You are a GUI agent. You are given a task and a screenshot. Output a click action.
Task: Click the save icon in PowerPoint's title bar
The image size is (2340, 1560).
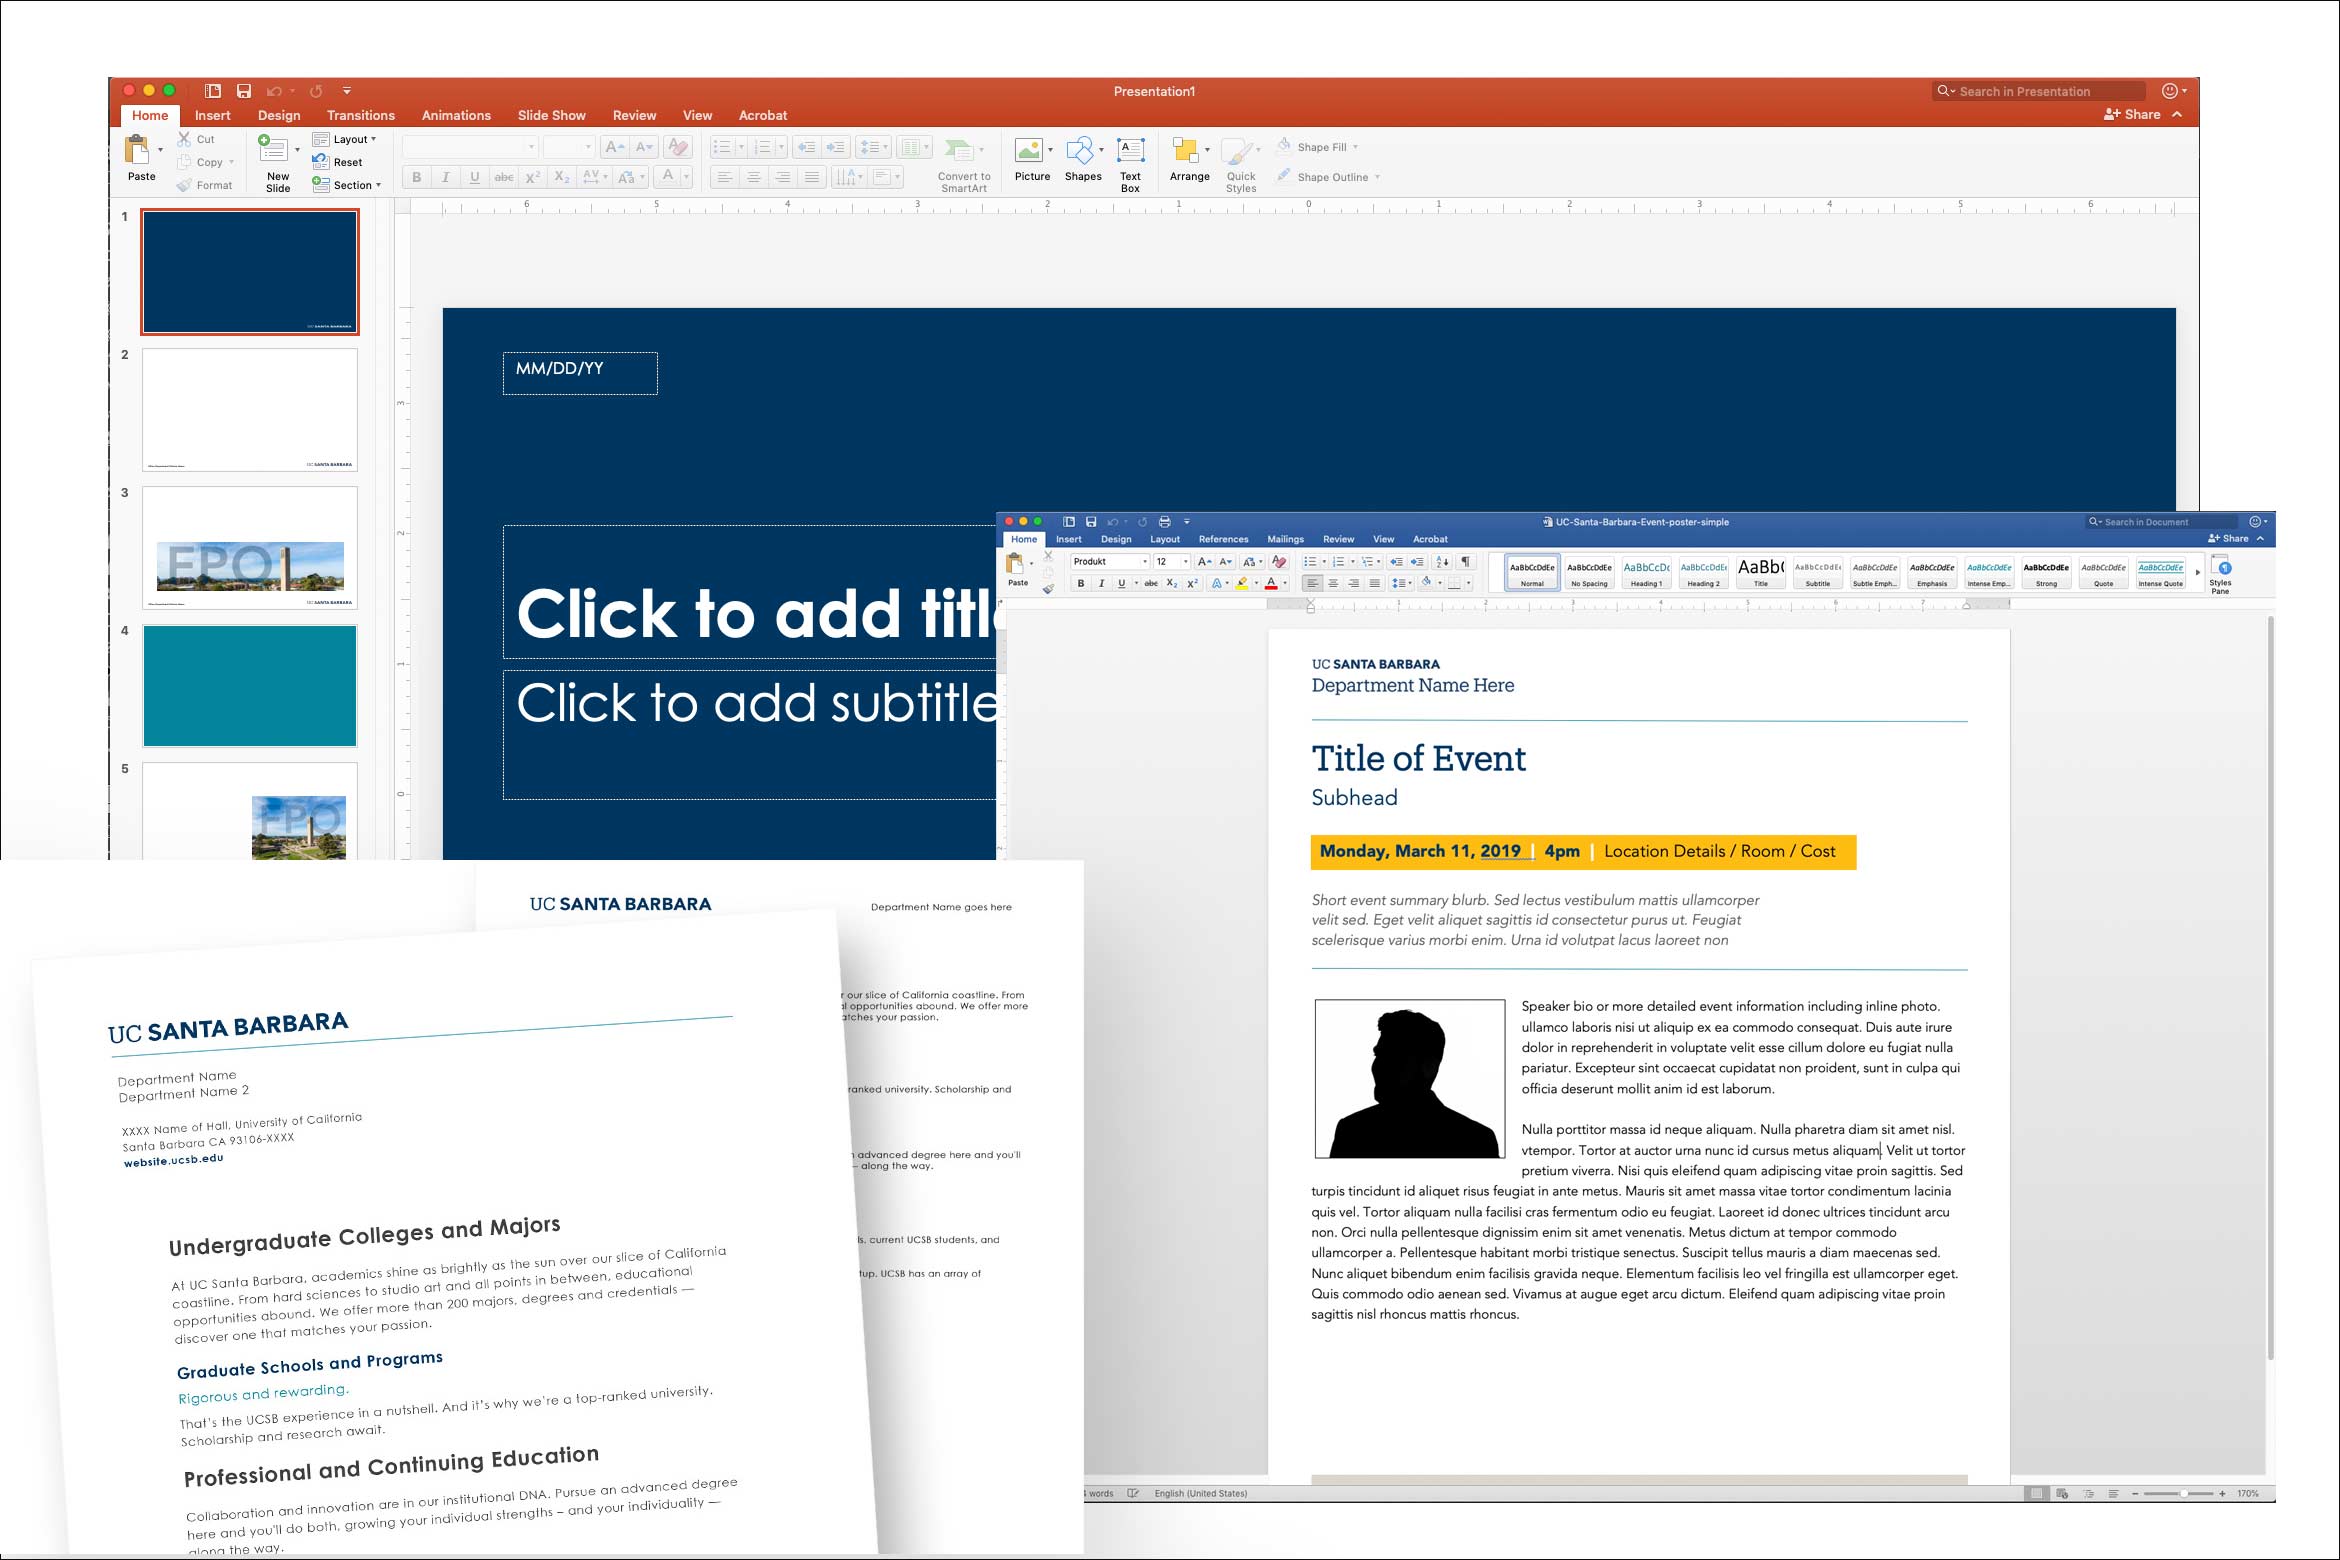click(x=243, y=91)
